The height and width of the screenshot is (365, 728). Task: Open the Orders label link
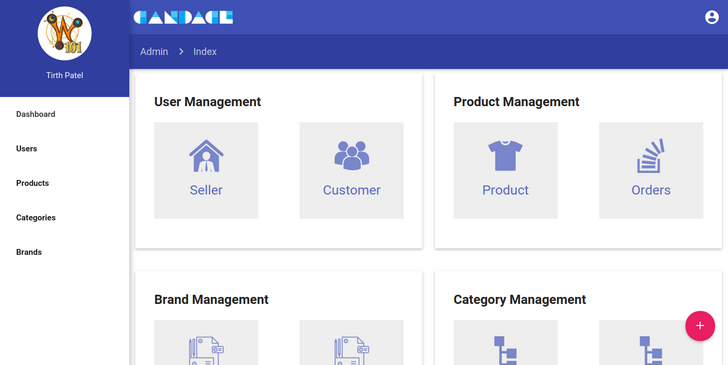tap(650, 190)
